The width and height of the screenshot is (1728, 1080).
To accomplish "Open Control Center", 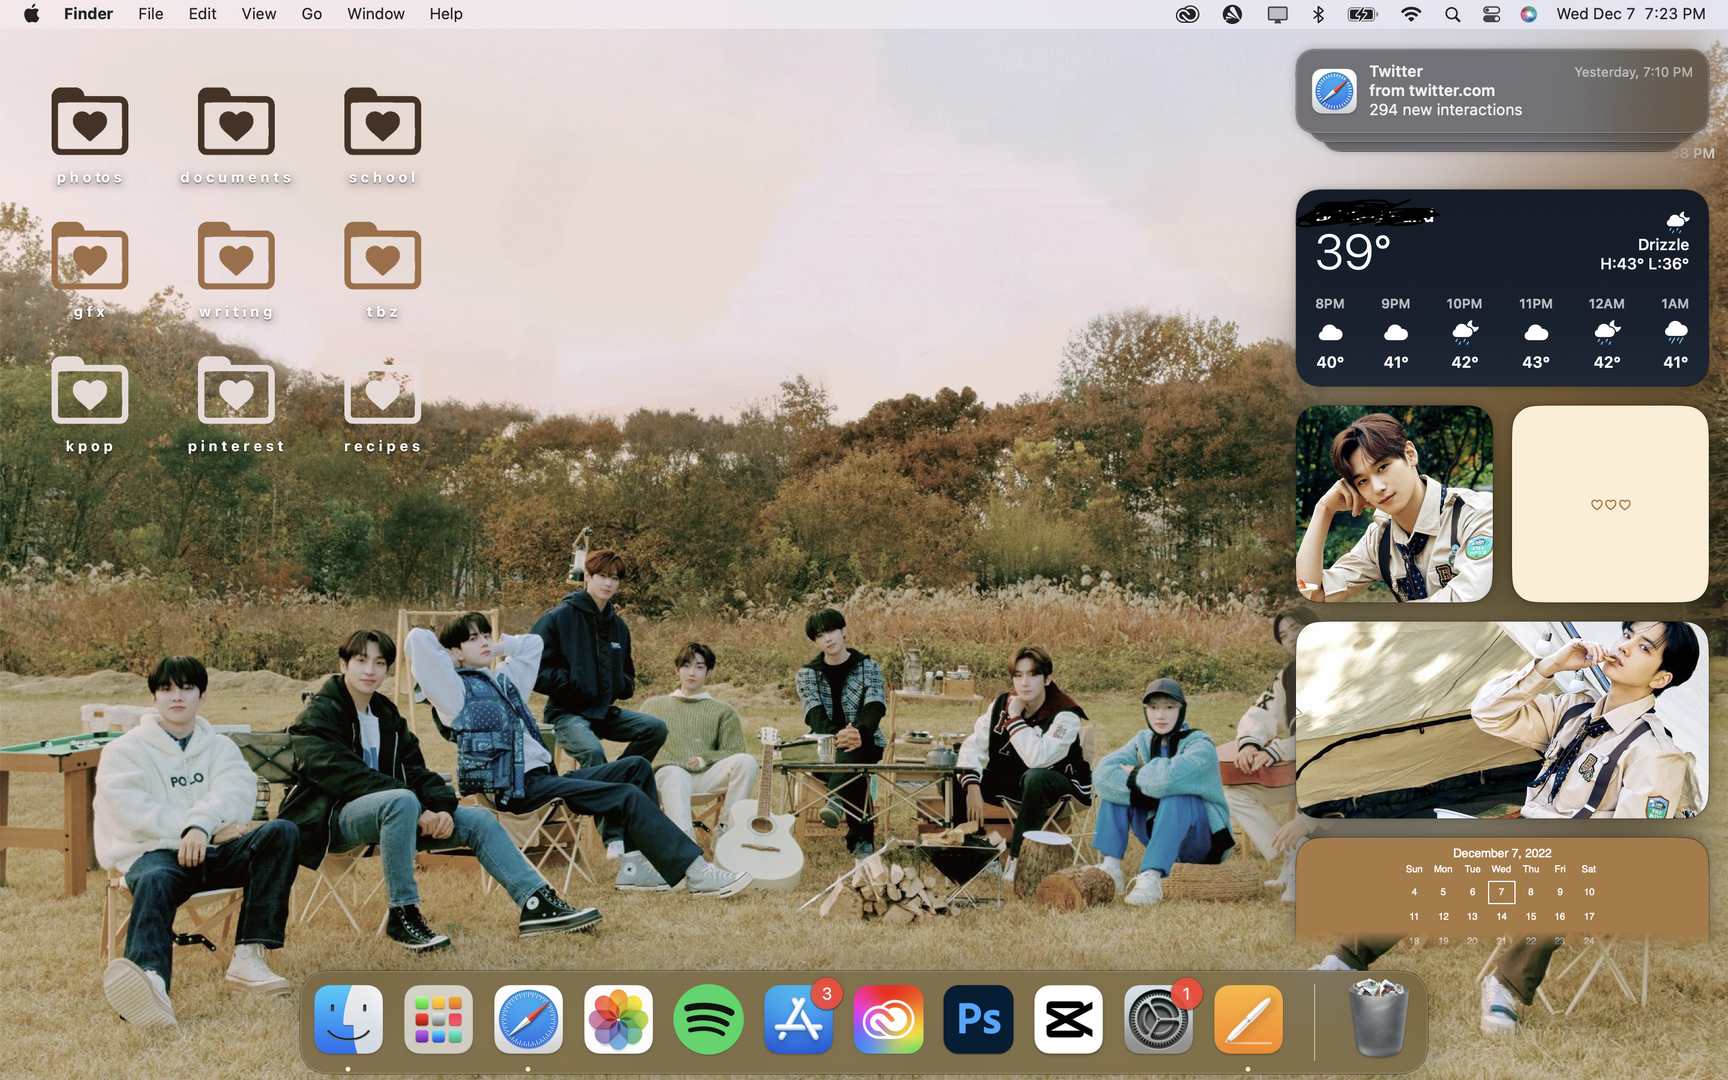I will pos(1491,14).
